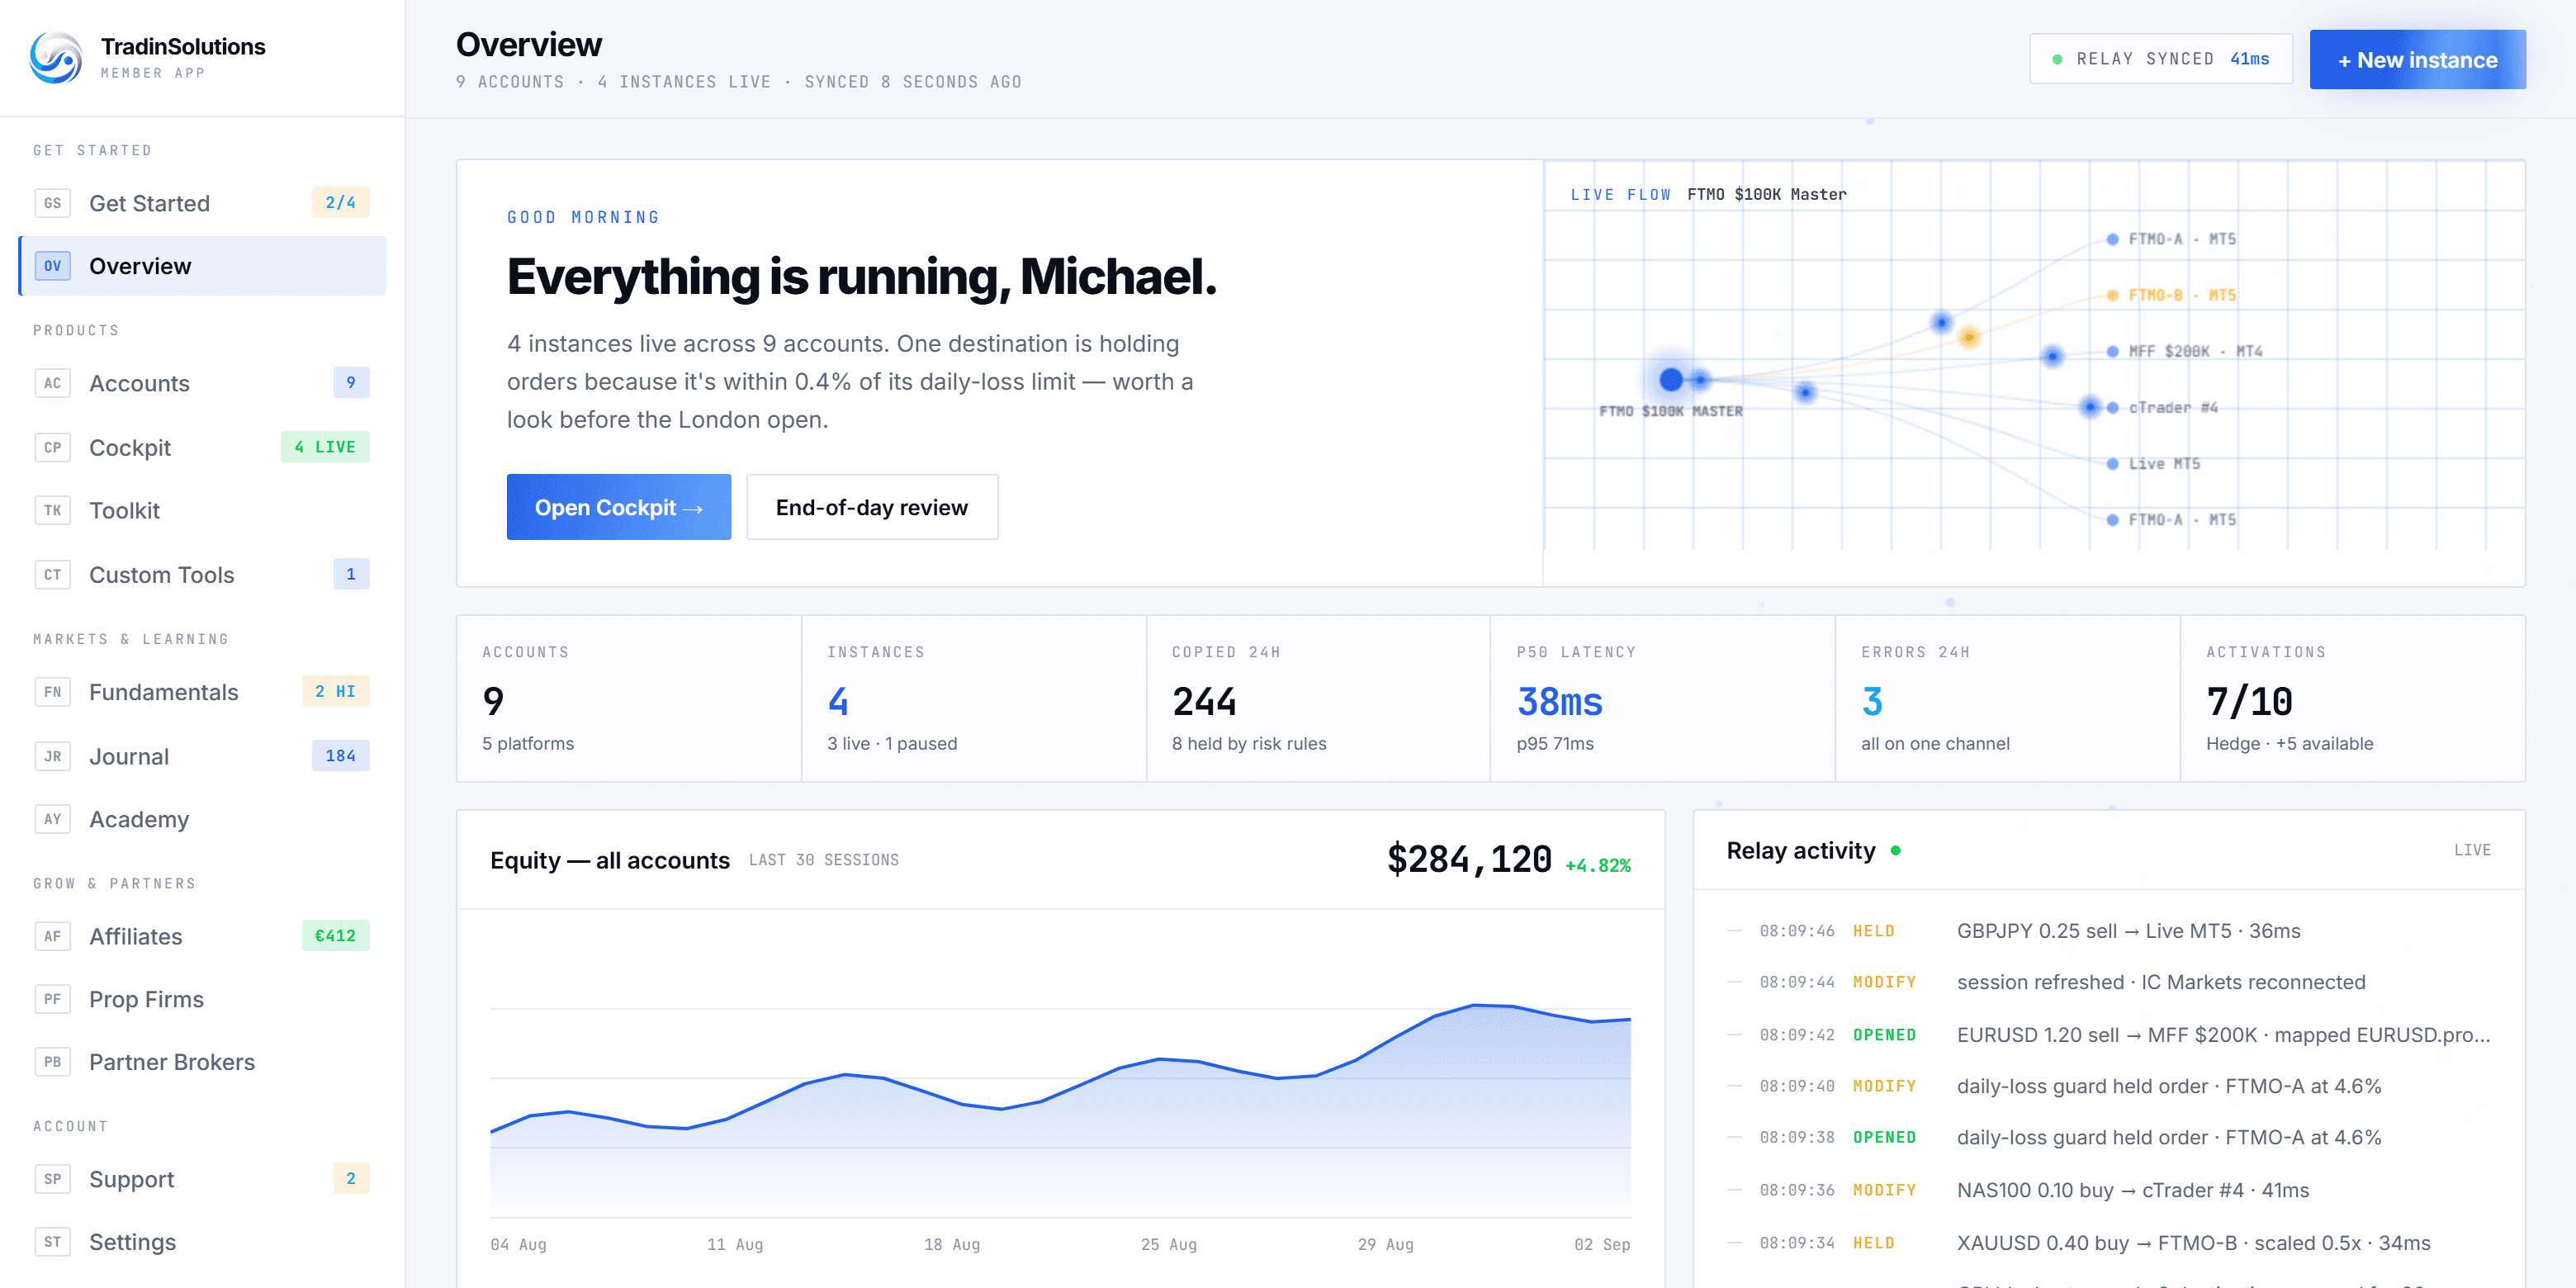Select Overview in the sidebar
2576x1288 pixels.
202,266
